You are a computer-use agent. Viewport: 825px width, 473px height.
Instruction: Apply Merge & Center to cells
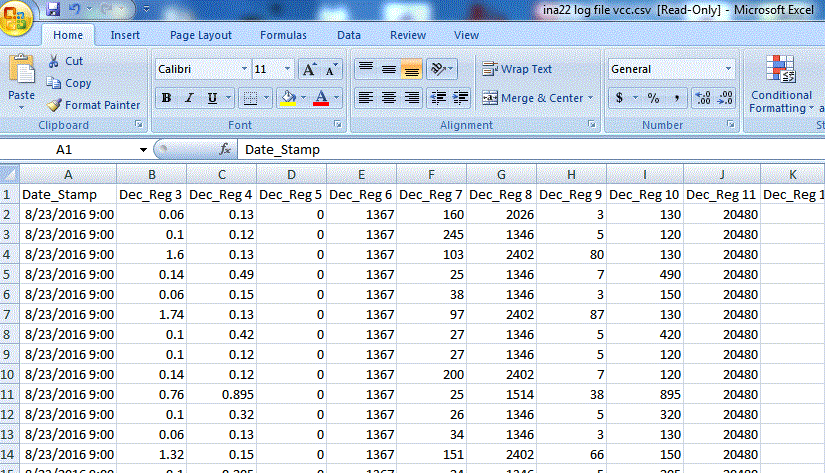532,98
